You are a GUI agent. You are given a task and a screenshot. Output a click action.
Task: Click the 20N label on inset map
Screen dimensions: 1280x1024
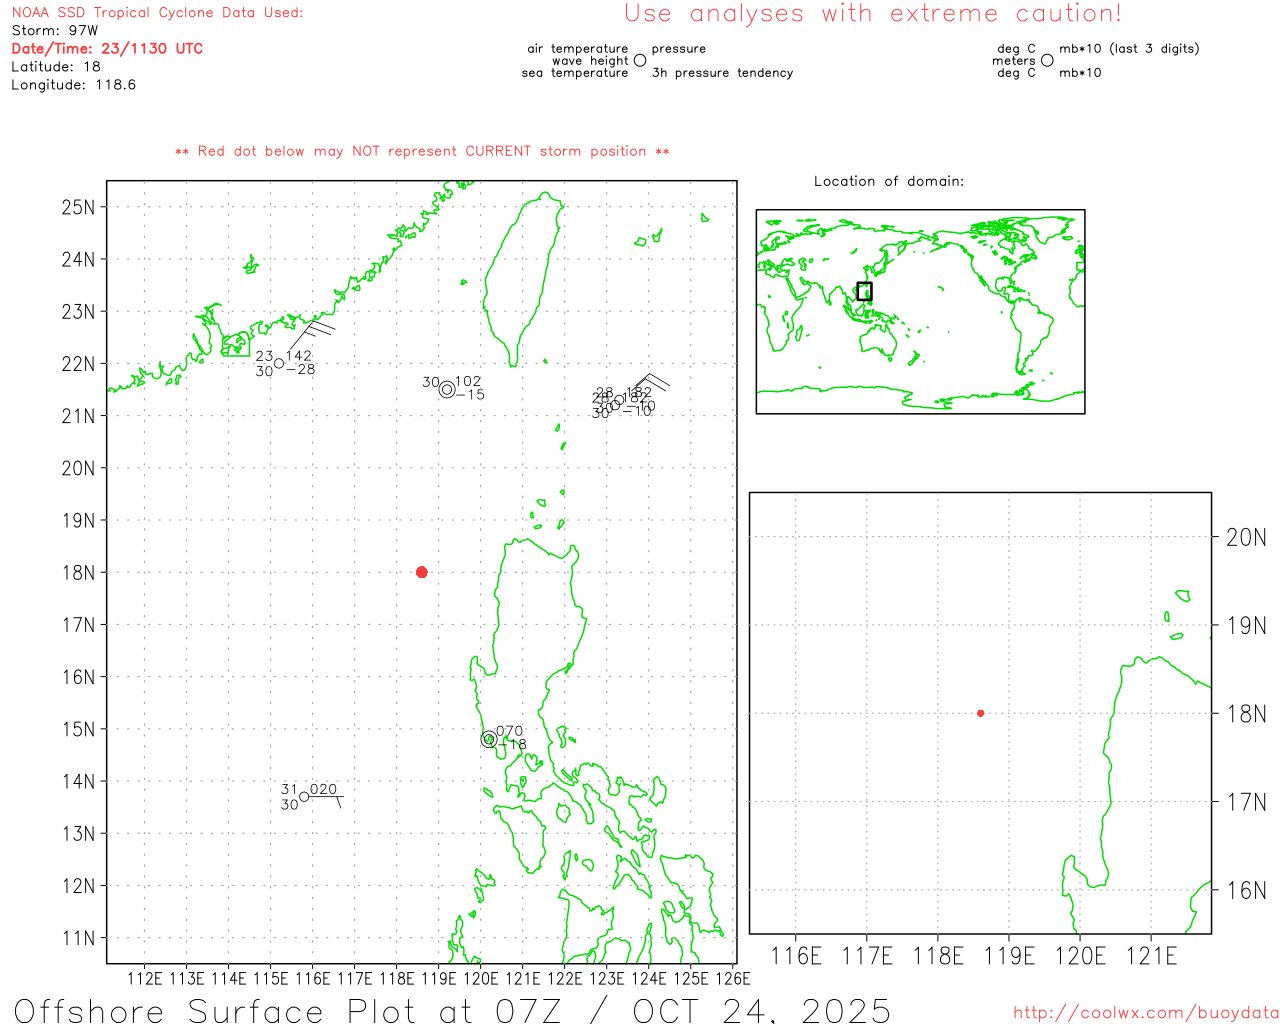coord(1246,537)
